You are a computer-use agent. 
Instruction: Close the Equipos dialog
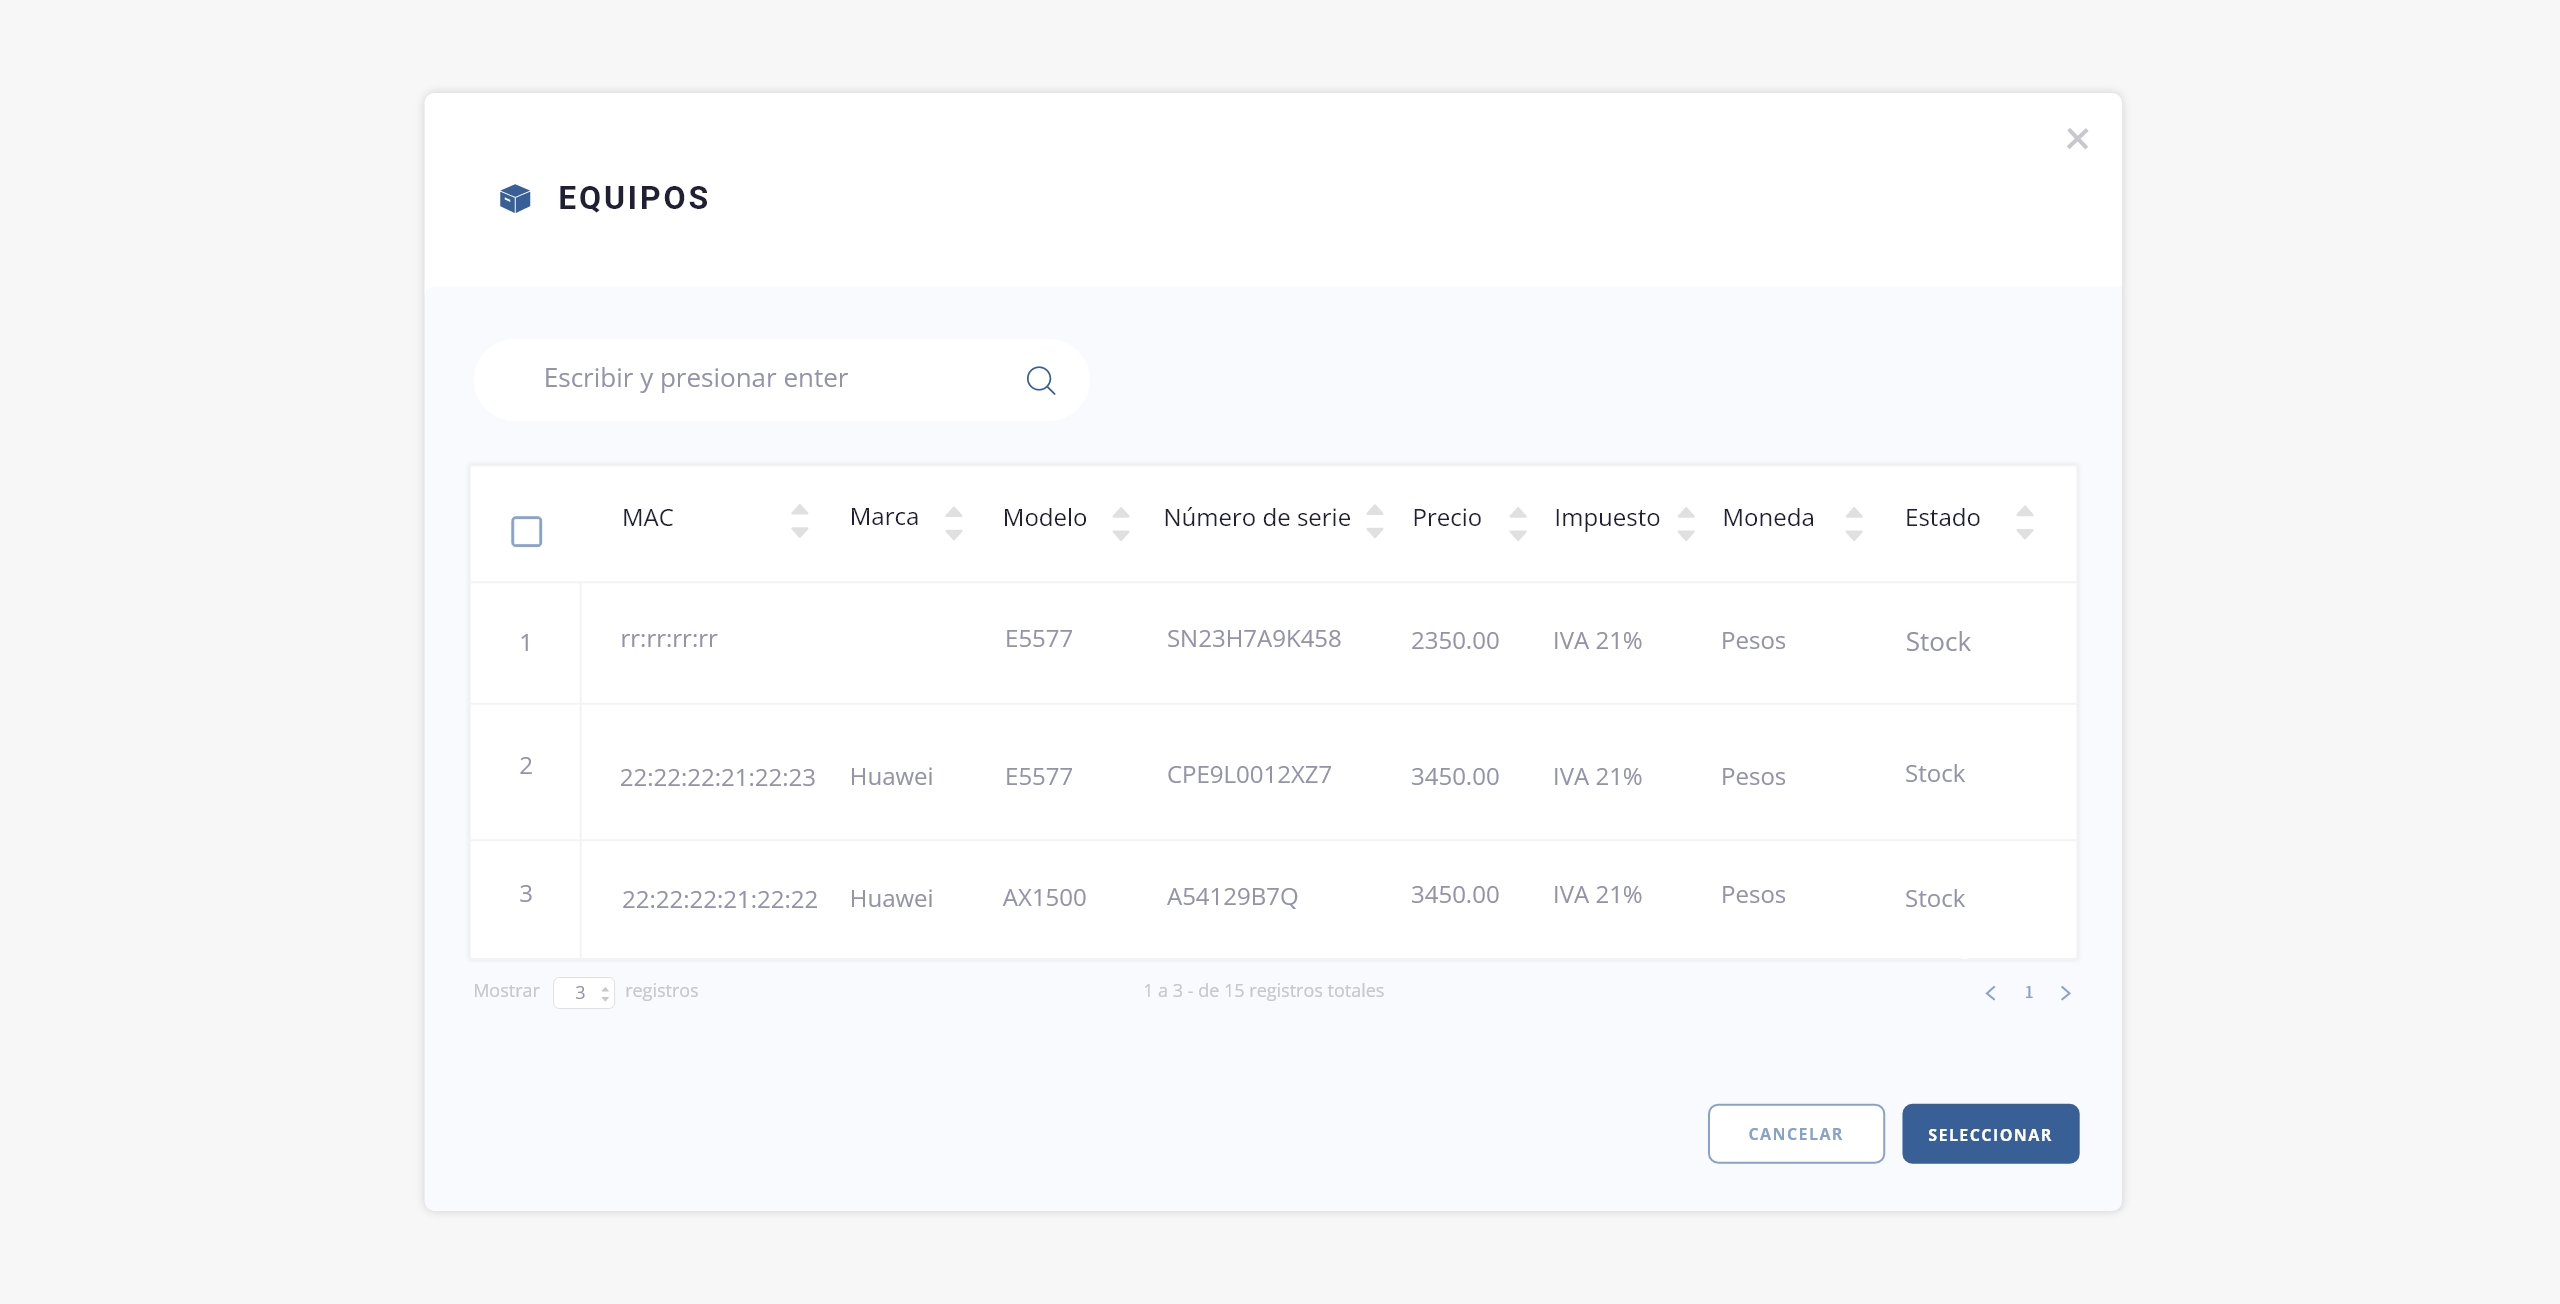pos(2077,139)
